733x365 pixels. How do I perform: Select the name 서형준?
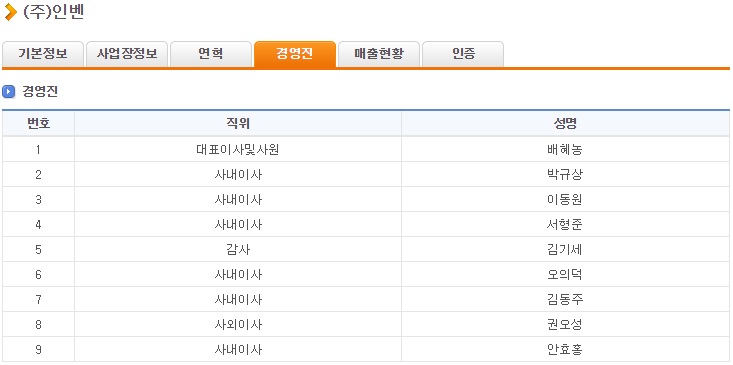[x=565, y=225]
